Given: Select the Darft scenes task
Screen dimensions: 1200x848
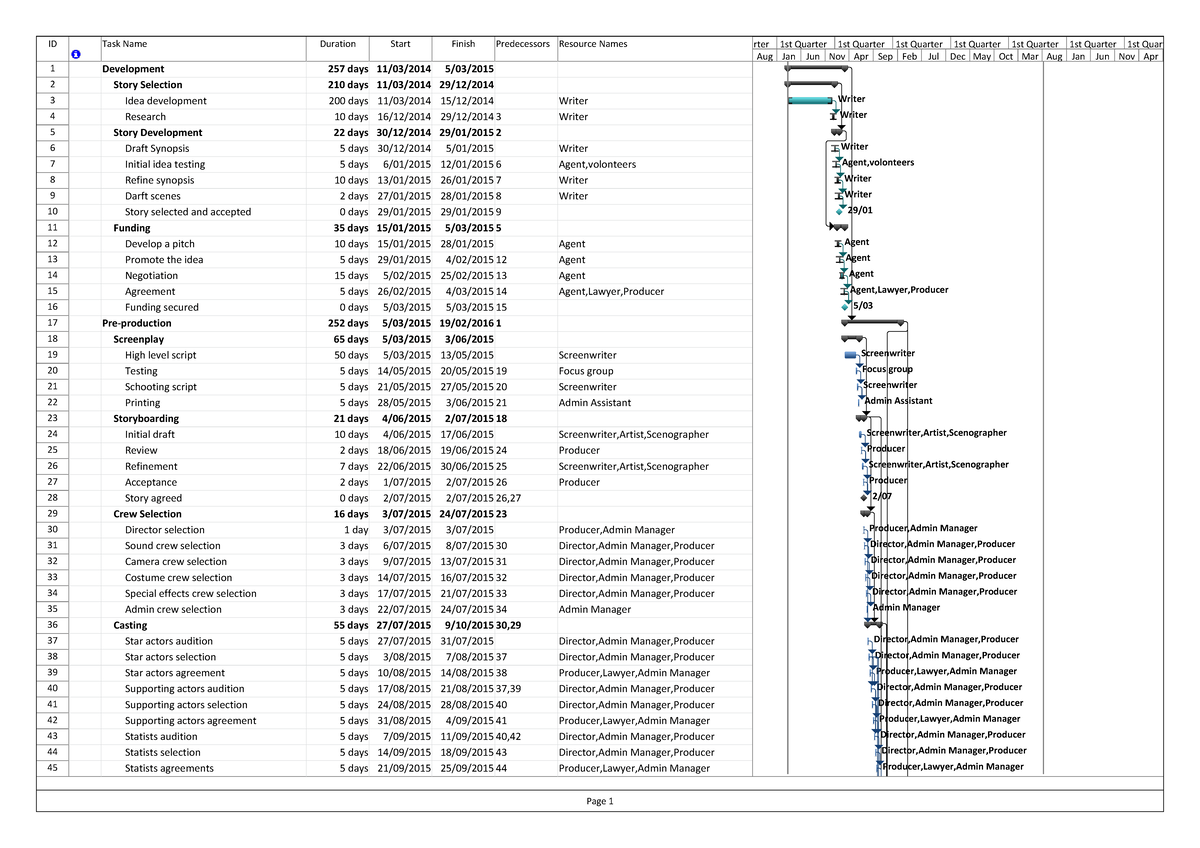Looking at the screenshot, I should [153, 196].
